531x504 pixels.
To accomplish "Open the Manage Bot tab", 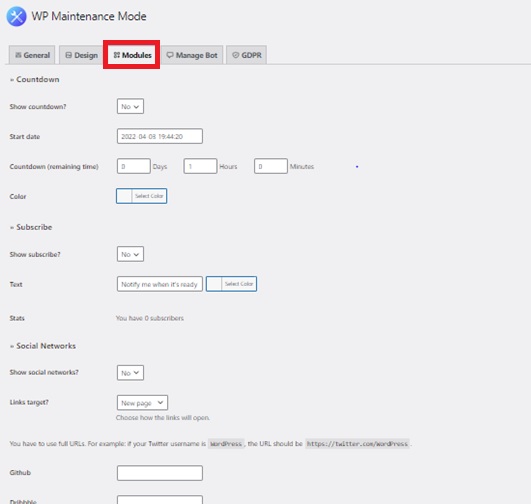I will [x=192, y=55].
